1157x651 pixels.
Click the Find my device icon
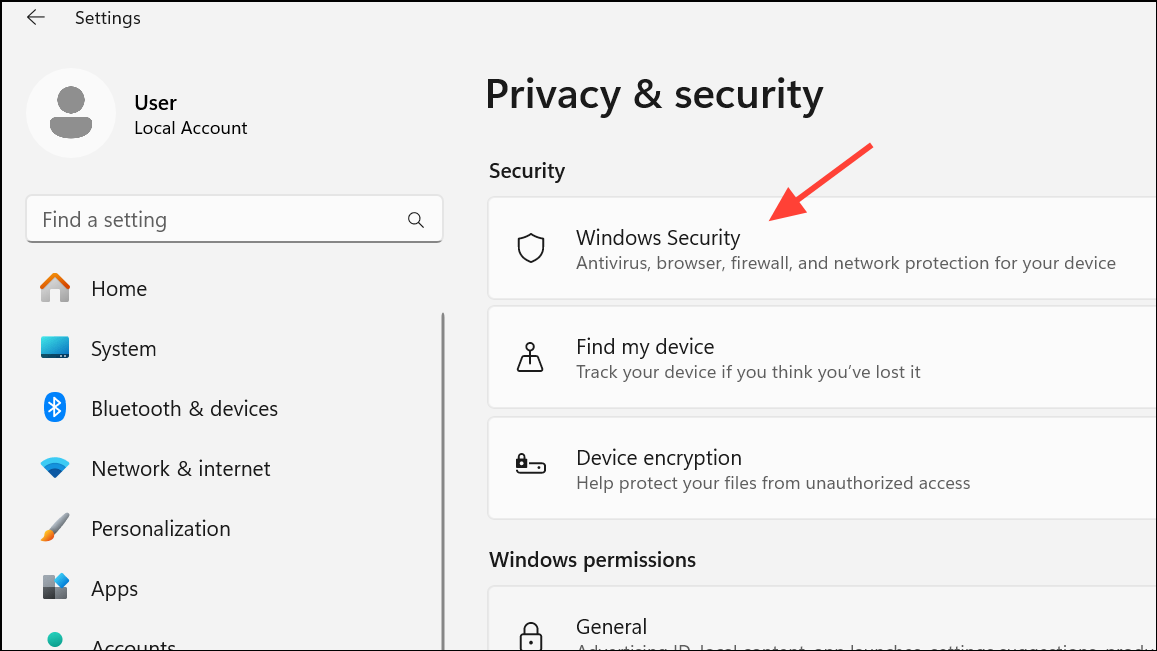(x=530, y=358)
